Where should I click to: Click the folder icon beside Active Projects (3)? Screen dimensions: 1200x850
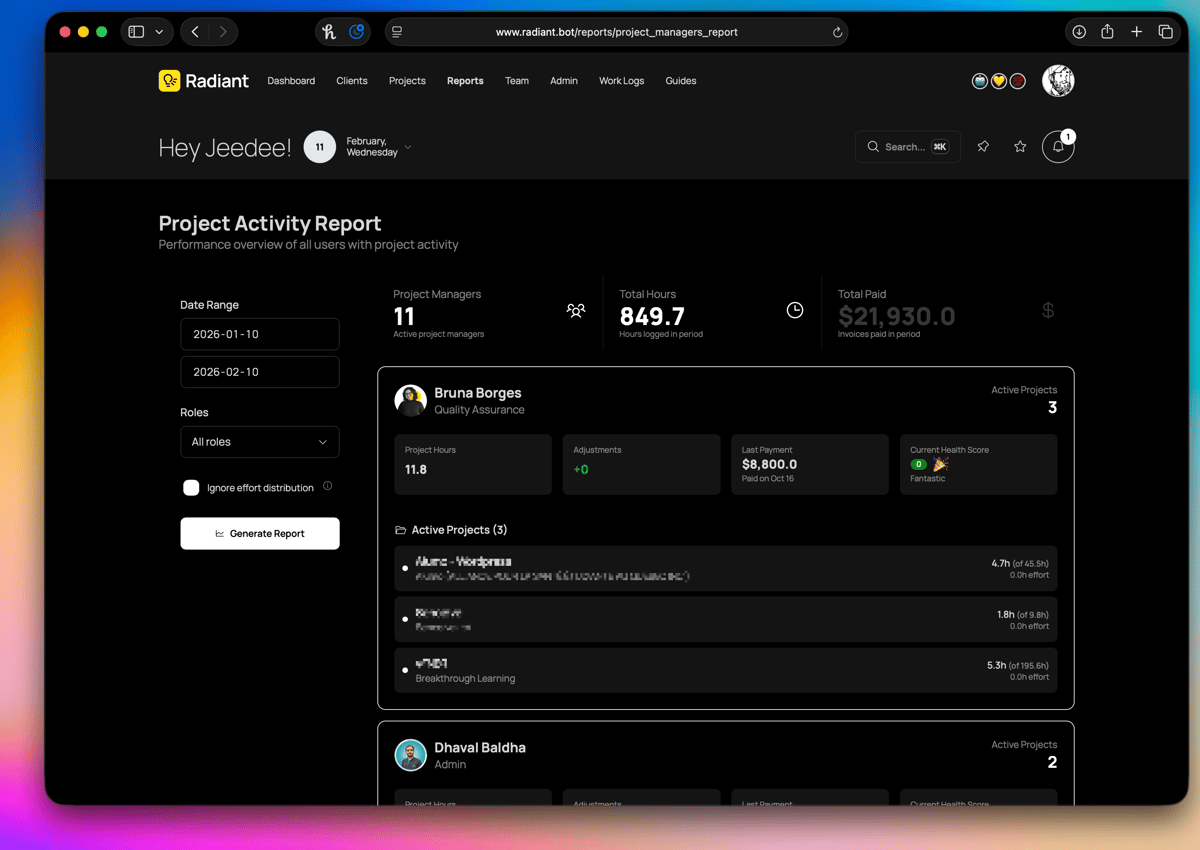pyautogui.click(x=400, y=530)
